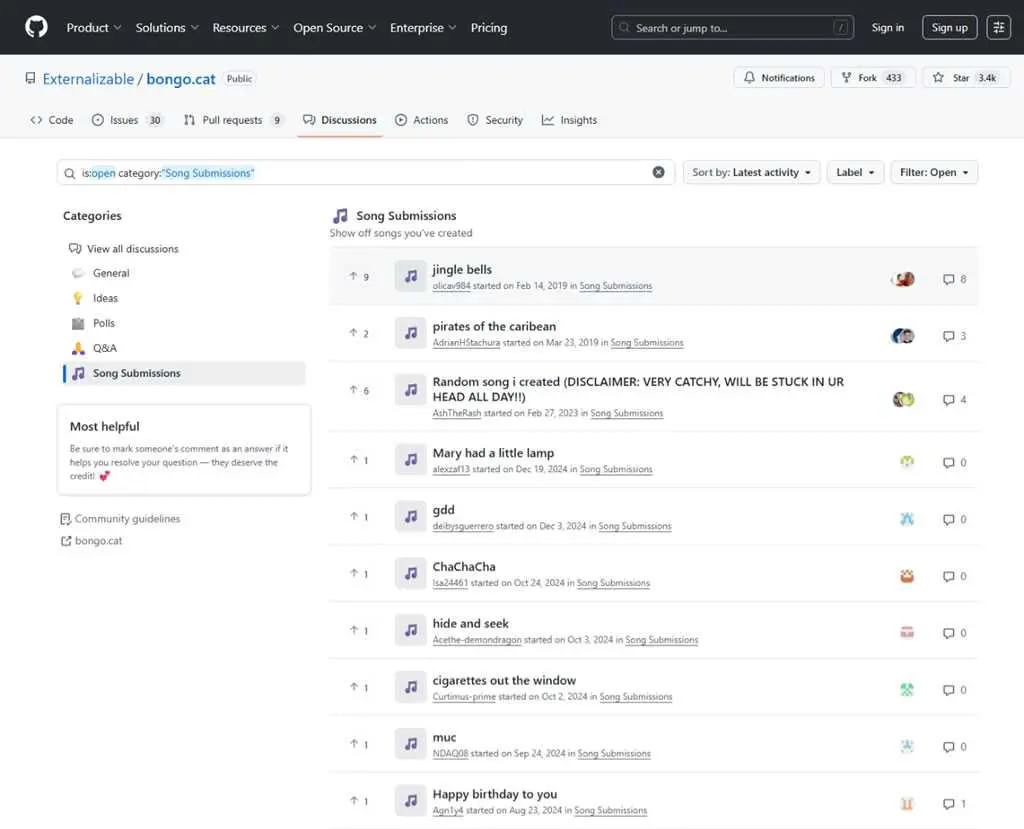Open the Filter: Open dropdown

pyautogui.click(x=934, y=172)
